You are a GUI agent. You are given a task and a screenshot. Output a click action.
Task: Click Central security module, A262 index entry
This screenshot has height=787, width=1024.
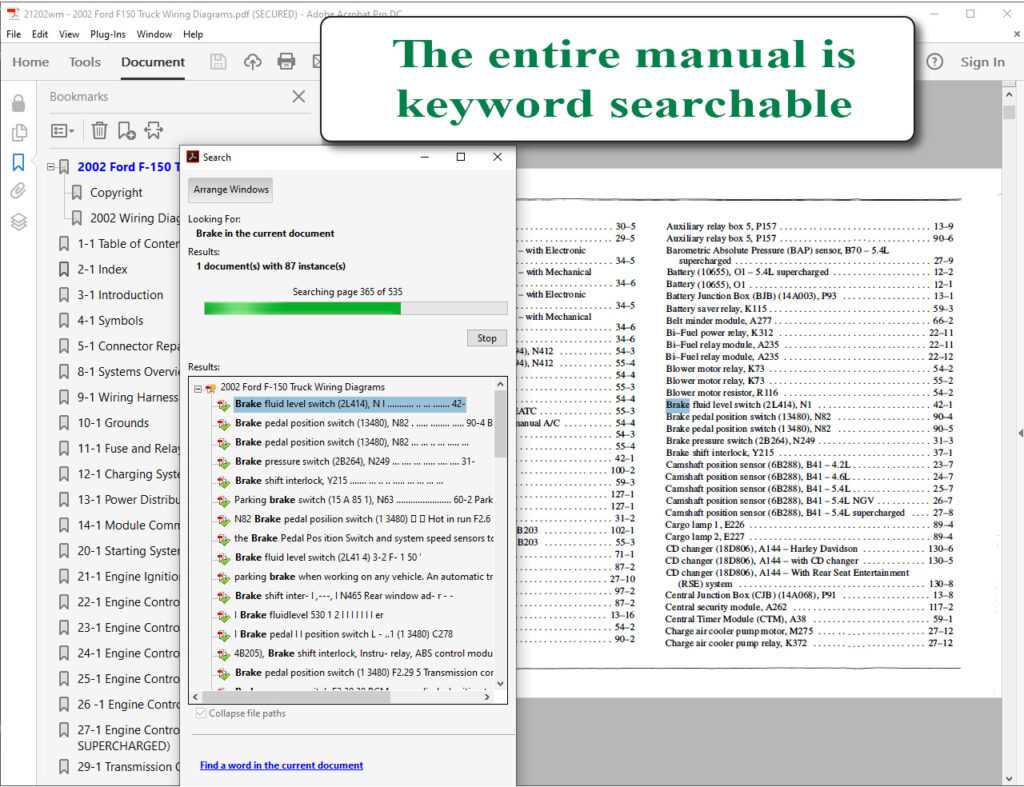[x=726, y=607]
